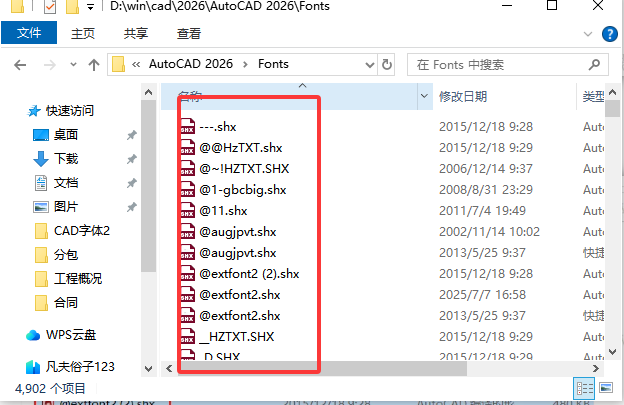Open address bar history dropdown

point(370,65)
